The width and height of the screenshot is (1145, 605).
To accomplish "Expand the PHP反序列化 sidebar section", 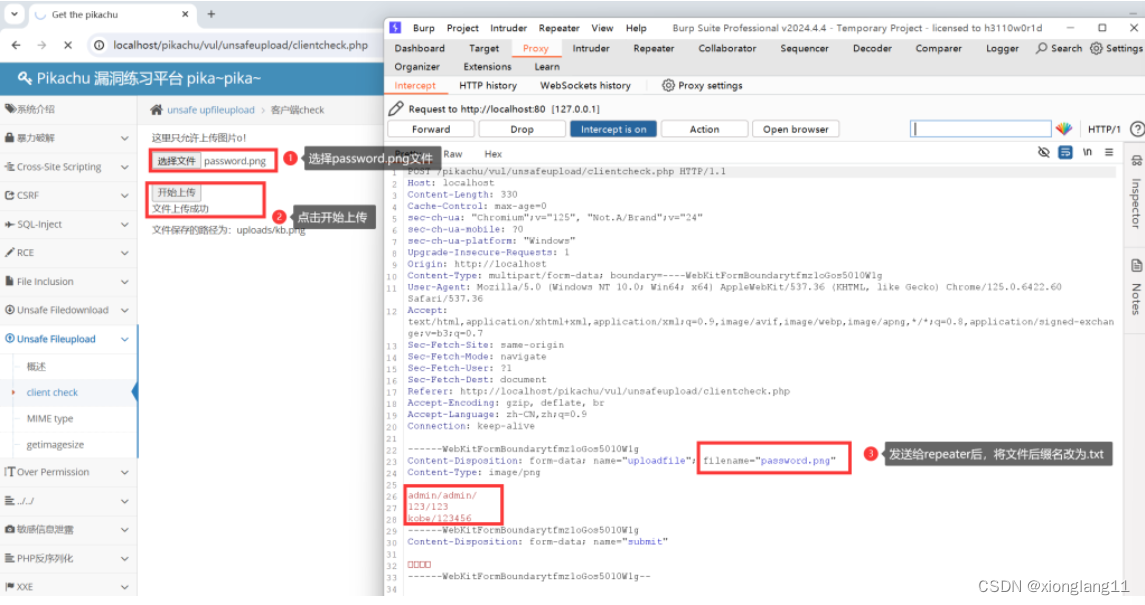I will click(x=68, y=558).
